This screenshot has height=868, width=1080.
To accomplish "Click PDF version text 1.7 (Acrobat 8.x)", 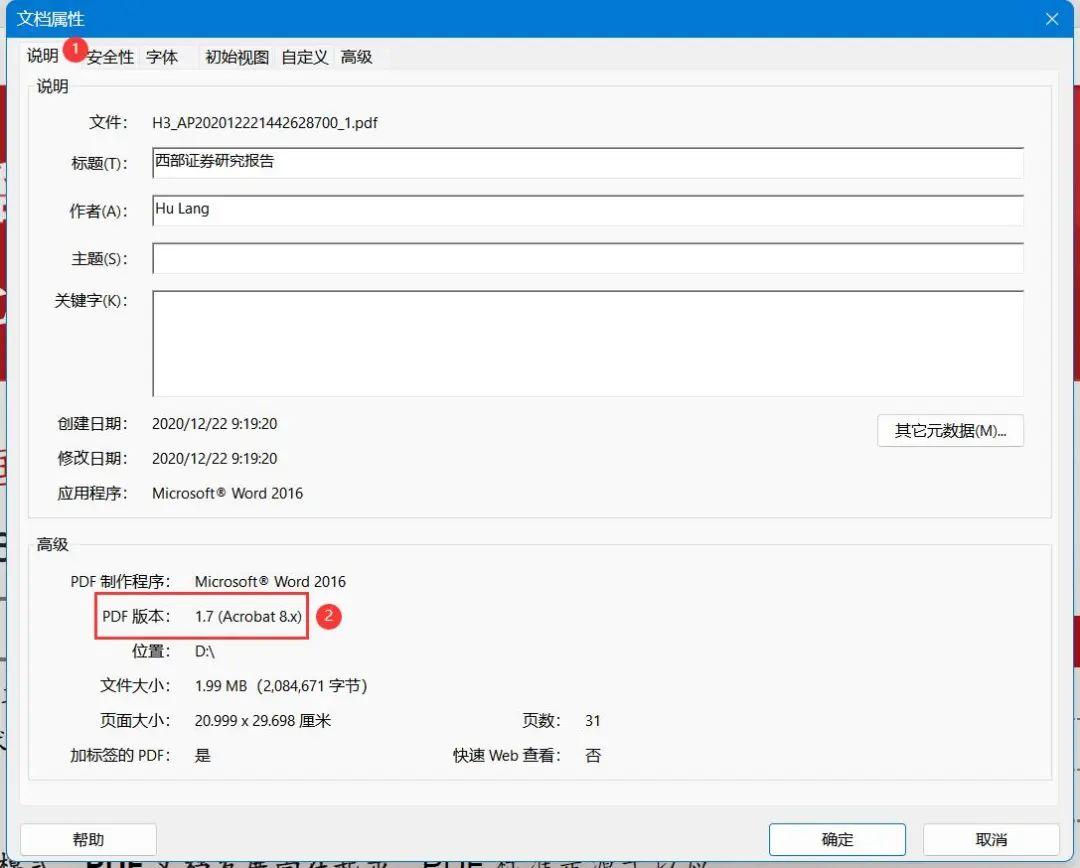I will (248, 617).
